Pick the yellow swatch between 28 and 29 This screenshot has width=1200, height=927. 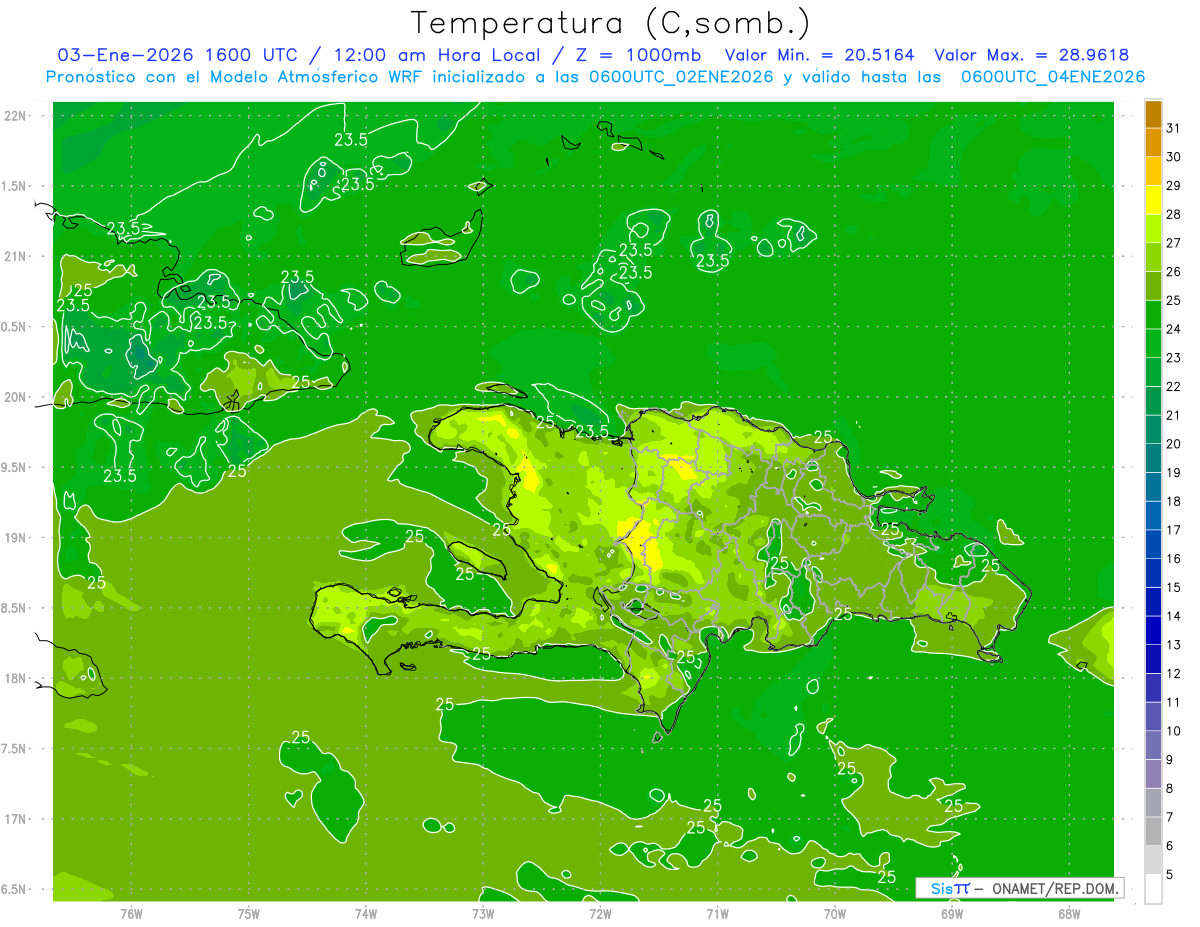click(1153, 200)
